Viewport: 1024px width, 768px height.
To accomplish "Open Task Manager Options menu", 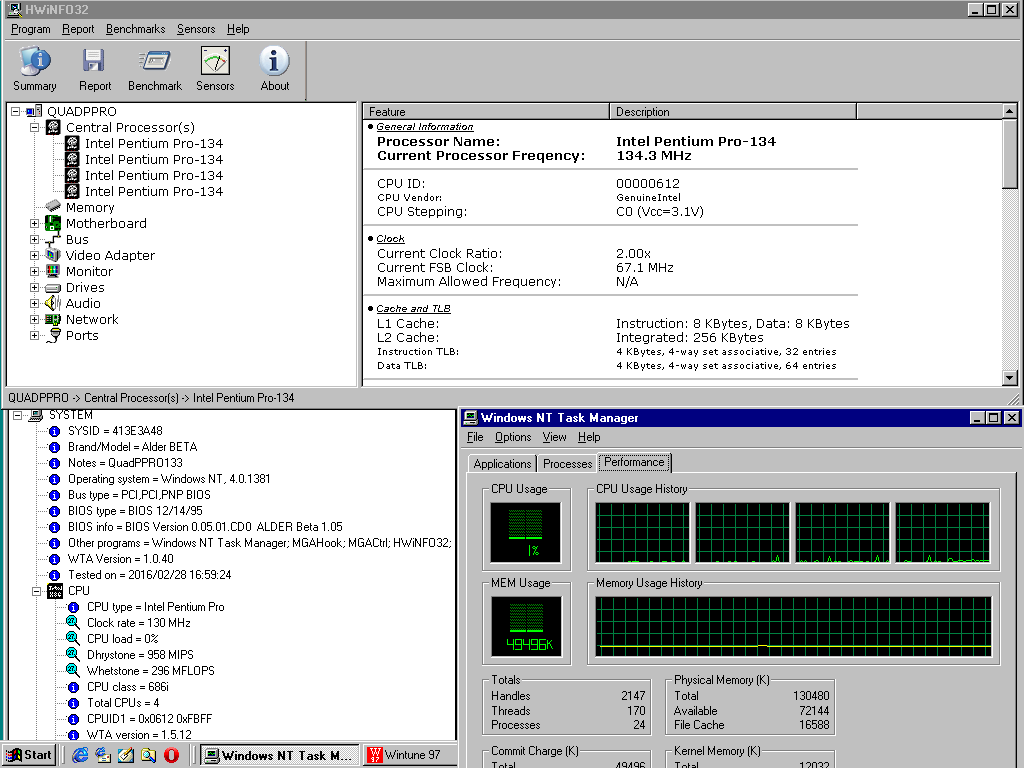I will point(513,437).
